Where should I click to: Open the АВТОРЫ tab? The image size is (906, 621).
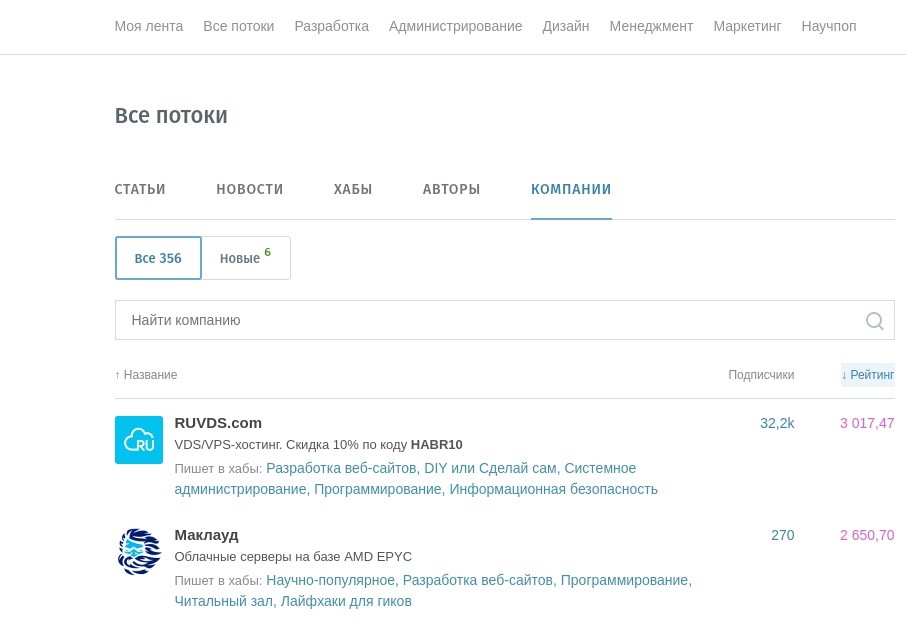coord(451,189)
